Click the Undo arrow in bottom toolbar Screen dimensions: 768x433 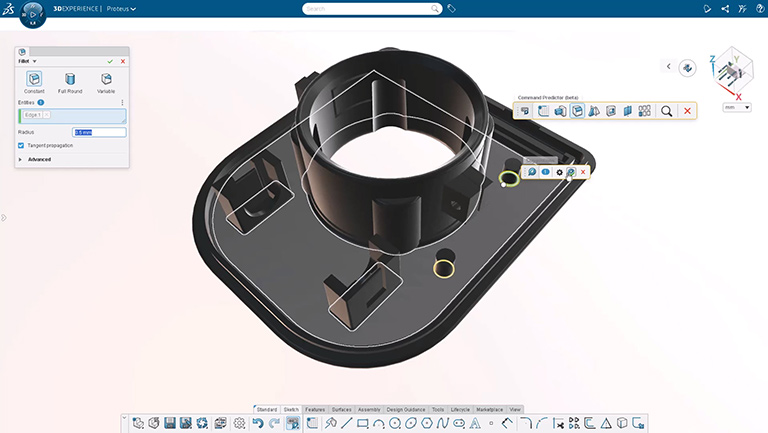(257, 423)
